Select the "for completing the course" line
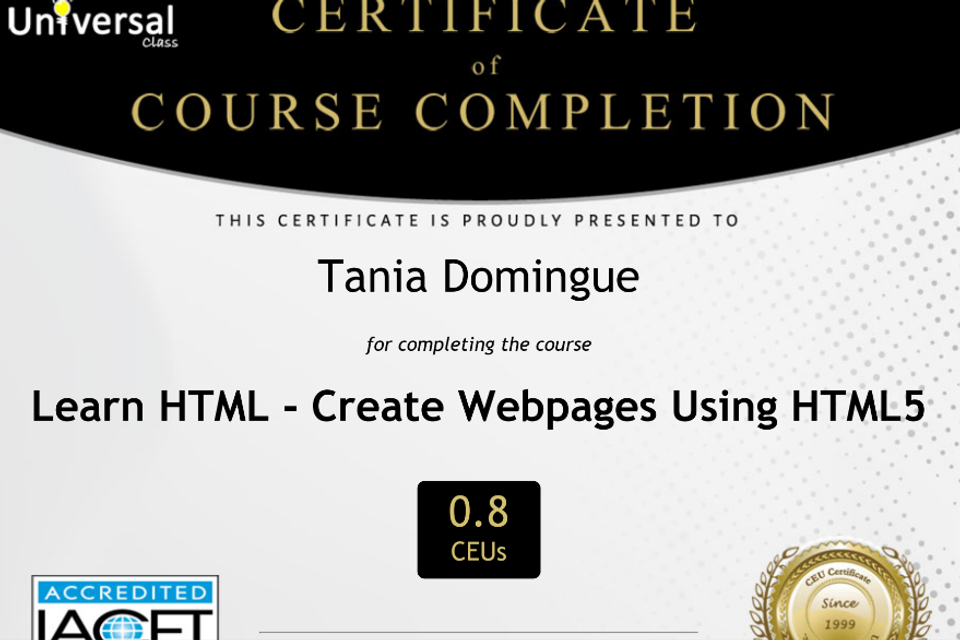960x640 pixels. [x=478, y=345]
